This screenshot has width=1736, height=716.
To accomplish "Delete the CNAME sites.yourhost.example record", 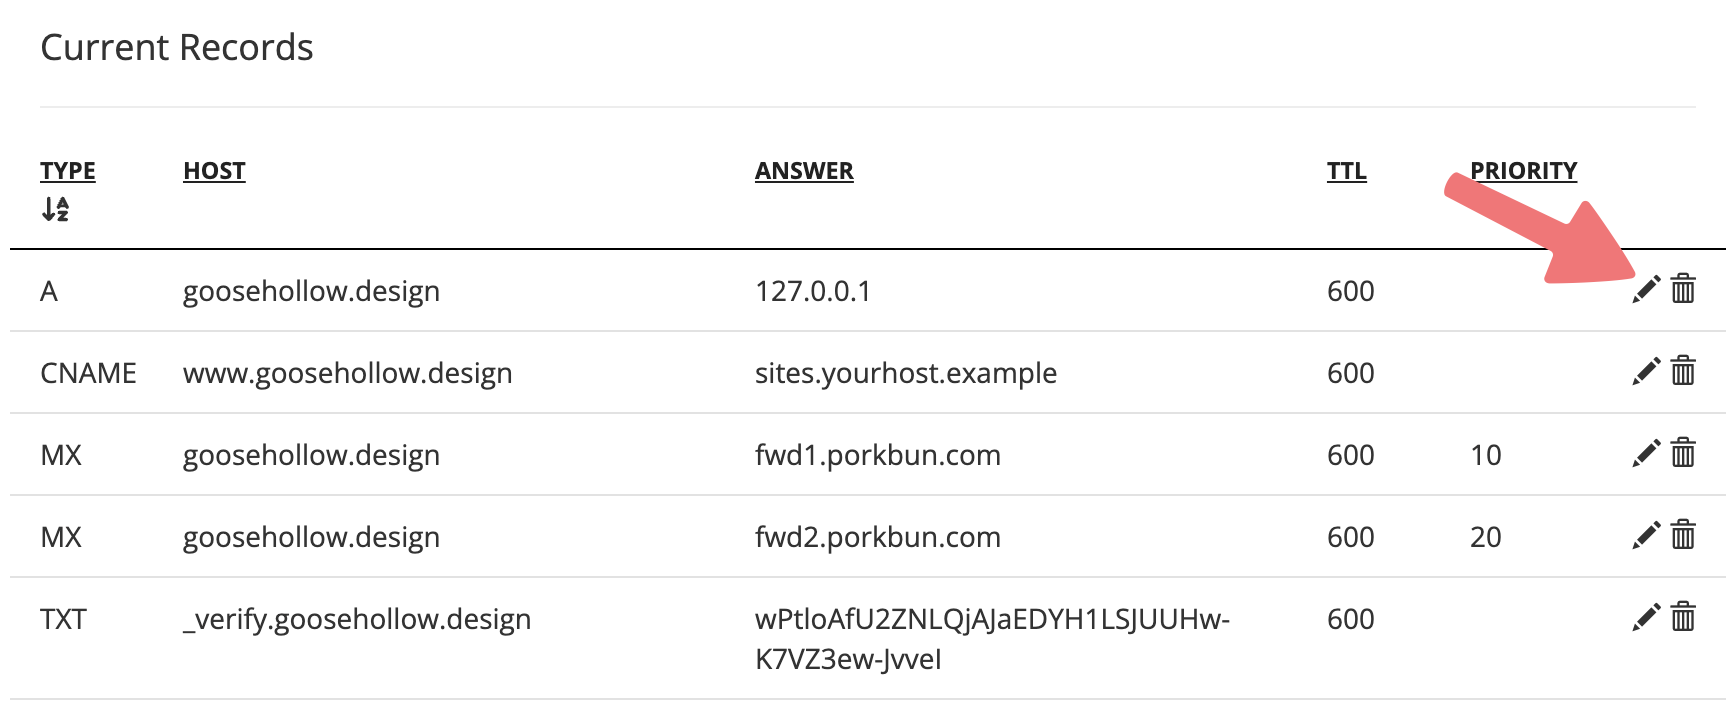I will (1684, 371).
